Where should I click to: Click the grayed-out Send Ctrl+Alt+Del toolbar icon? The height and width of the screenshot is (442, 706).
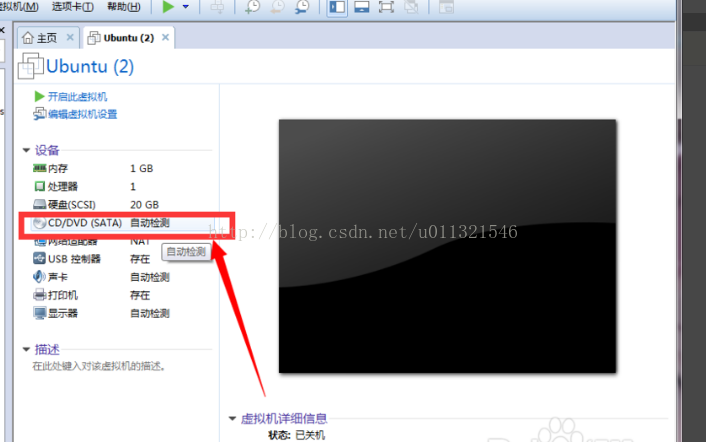click(x=217, y=7)
